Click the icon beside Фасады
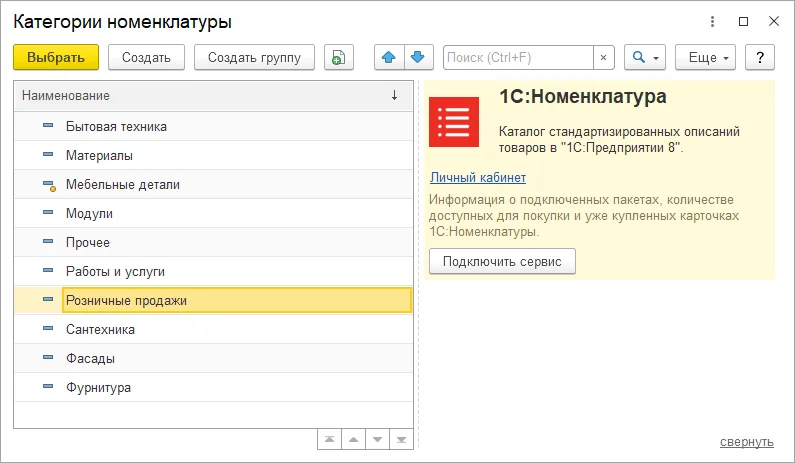The width and height of the screenshot is (795, 463). [48, 358]
